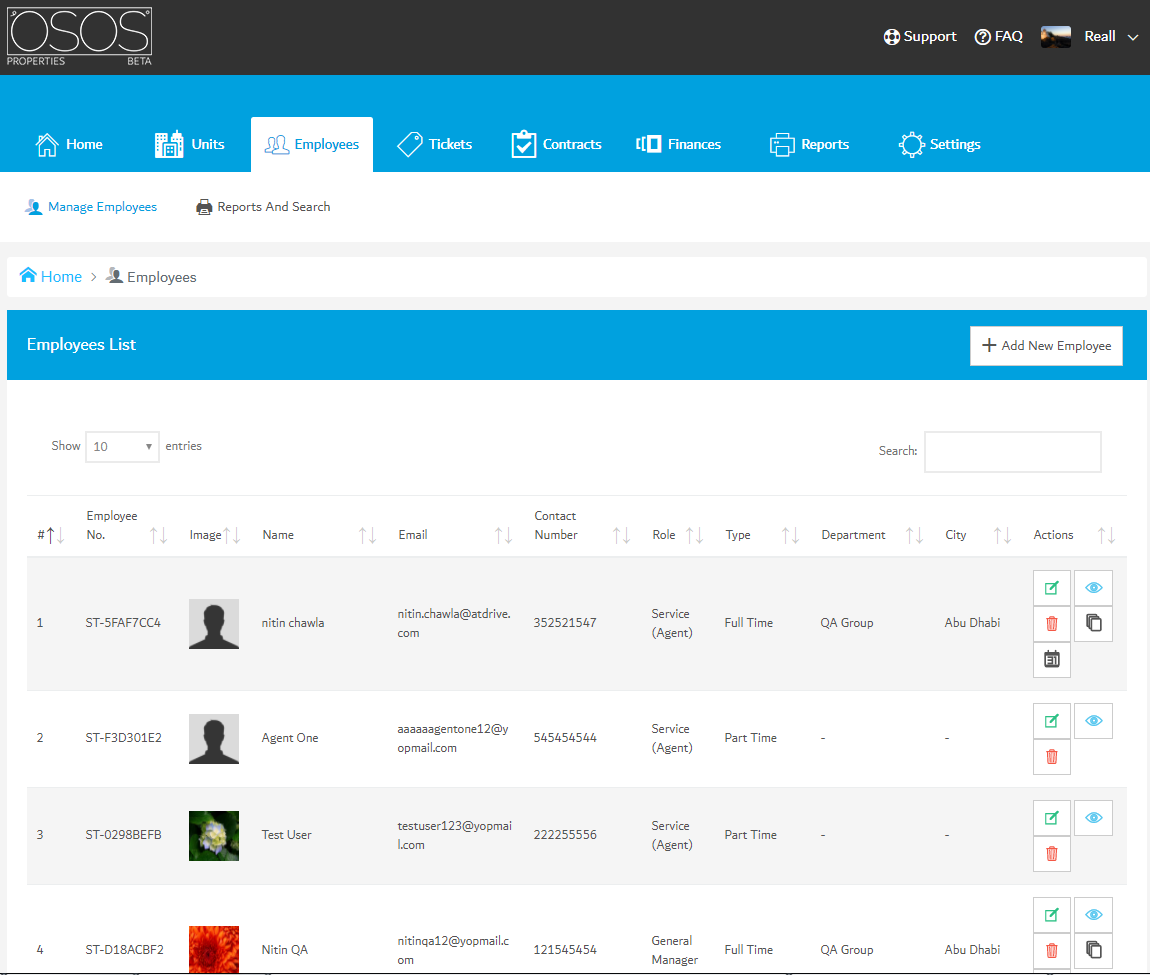Edit employee nitin chawla

[x=1052, y=588]
